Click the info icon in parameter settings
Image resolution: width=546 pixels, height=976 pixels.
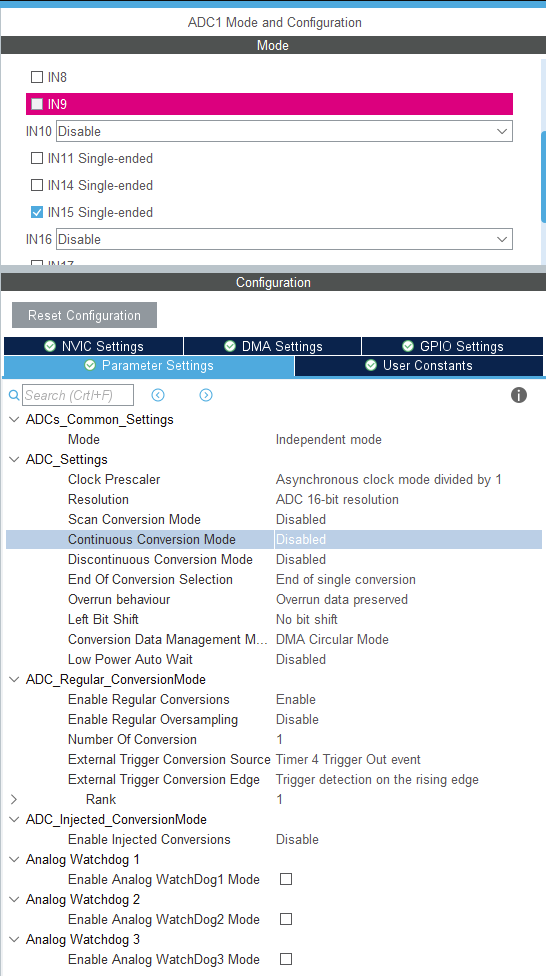pos(519,395)
